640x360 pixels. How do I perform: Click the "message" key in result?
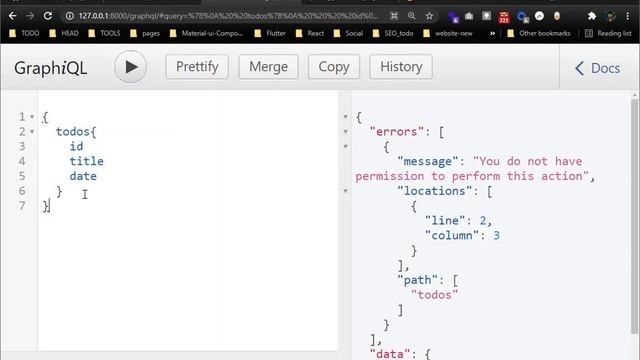[x=428, y=161]
